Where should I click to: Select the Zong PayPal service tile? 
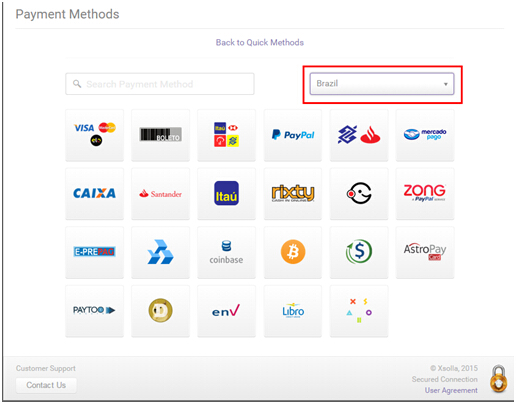click(425, 194)
